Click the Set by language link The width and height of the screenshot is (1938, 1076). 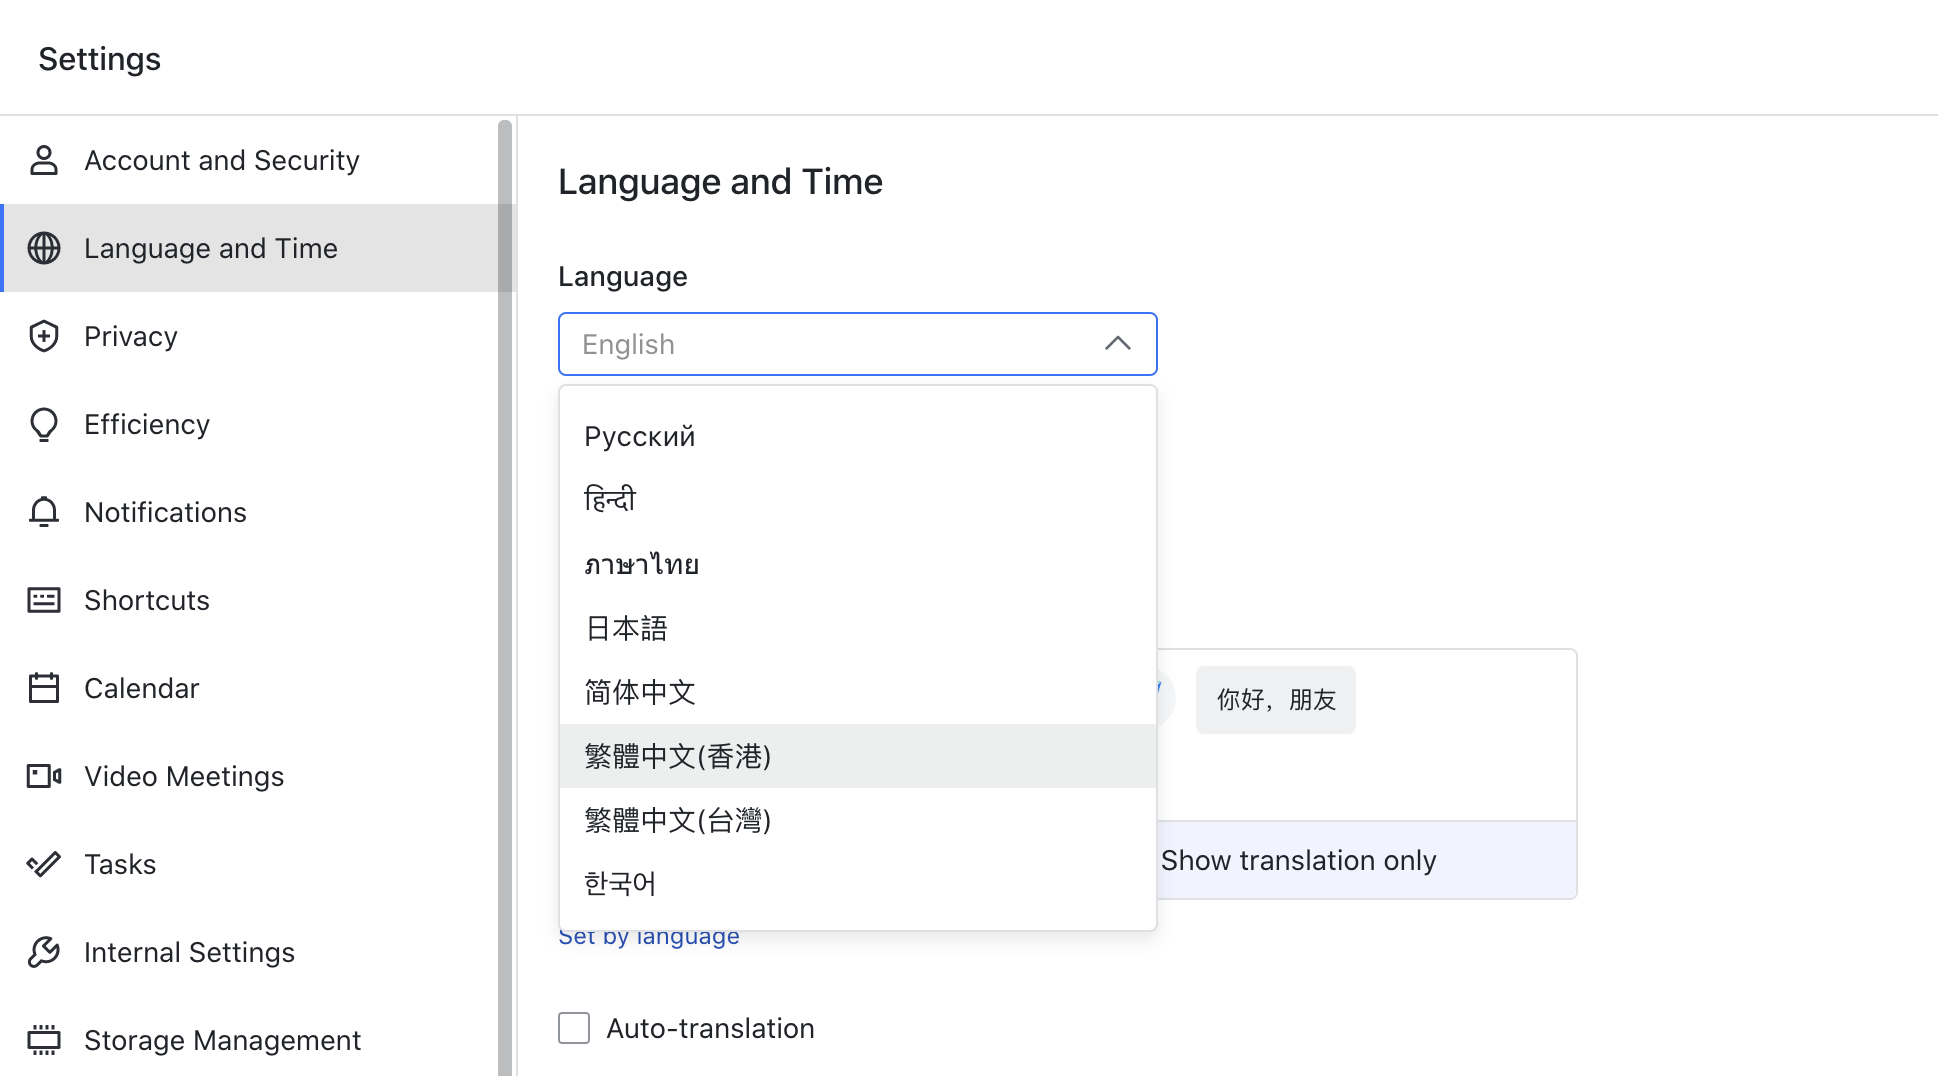point(649,935)
